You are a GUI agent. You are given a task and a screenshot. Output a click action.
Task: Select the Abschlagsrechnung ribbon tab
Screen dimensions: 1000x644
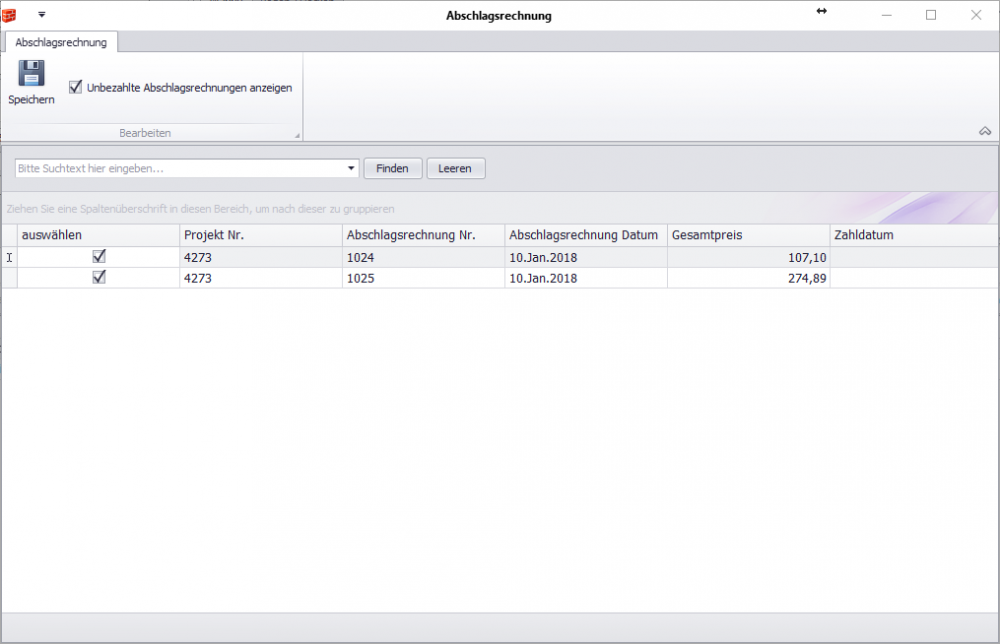coord(61,42)
